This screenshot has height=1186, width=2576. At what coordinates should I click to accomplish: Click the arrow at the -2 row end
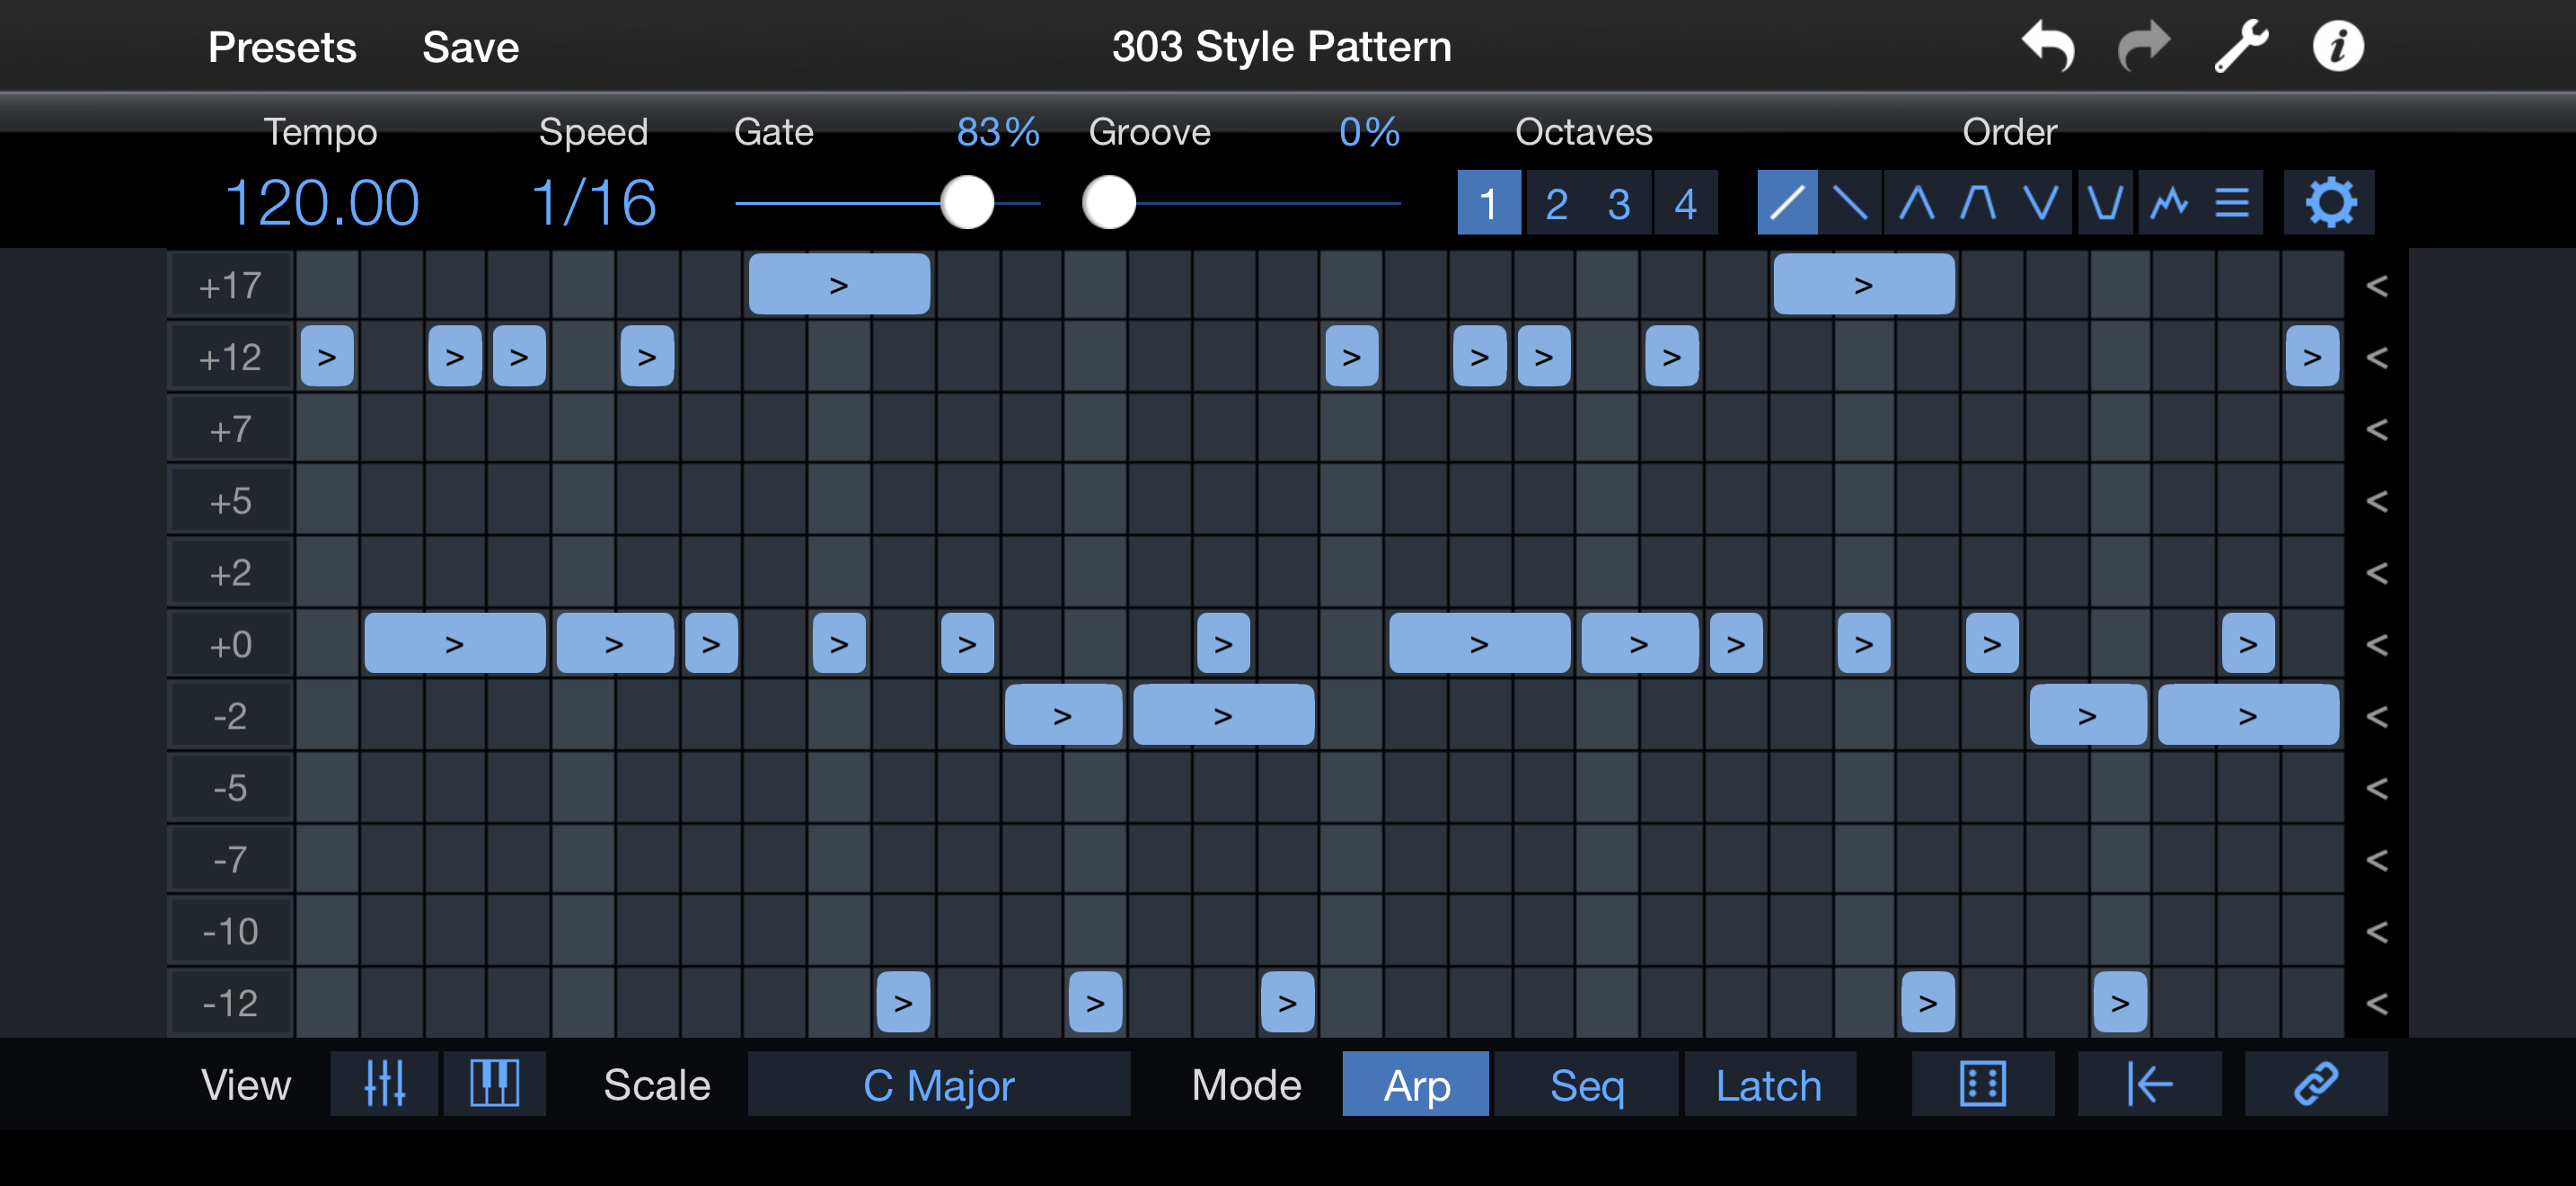pos(2377,717)
